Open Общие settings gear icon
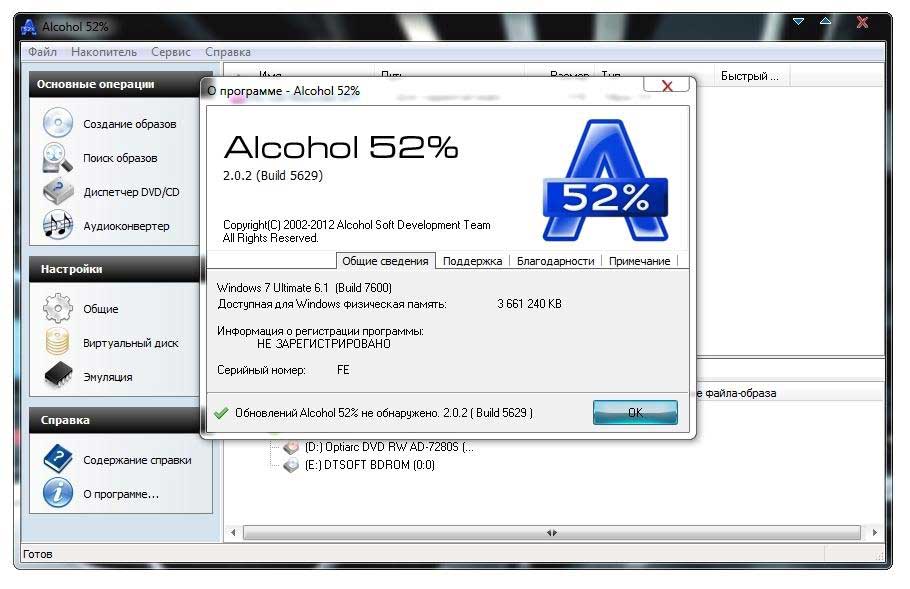This screenshot has height=589, width=910. point(57,308)
